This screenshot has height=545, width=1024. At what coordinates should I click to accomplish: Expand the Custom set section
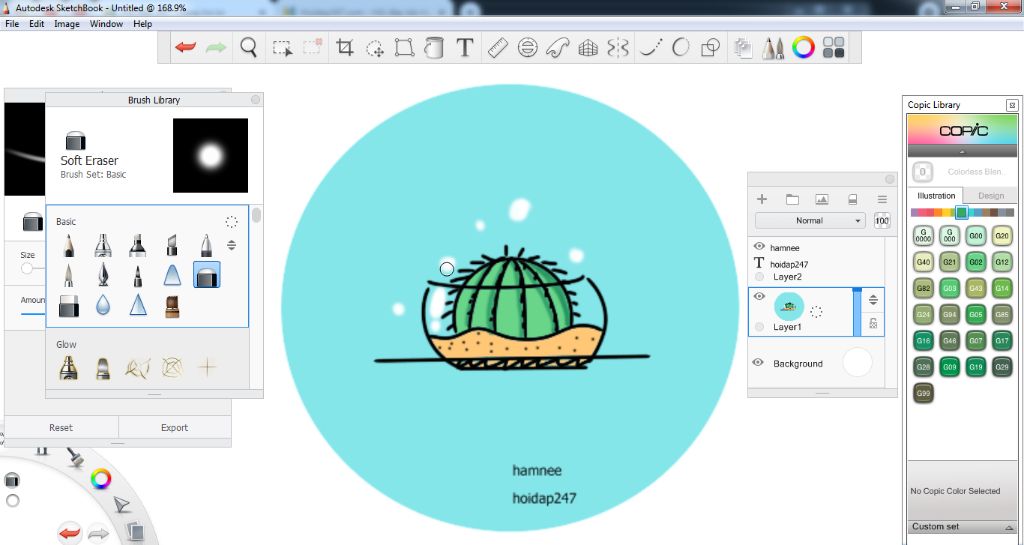tap(963, 526)
